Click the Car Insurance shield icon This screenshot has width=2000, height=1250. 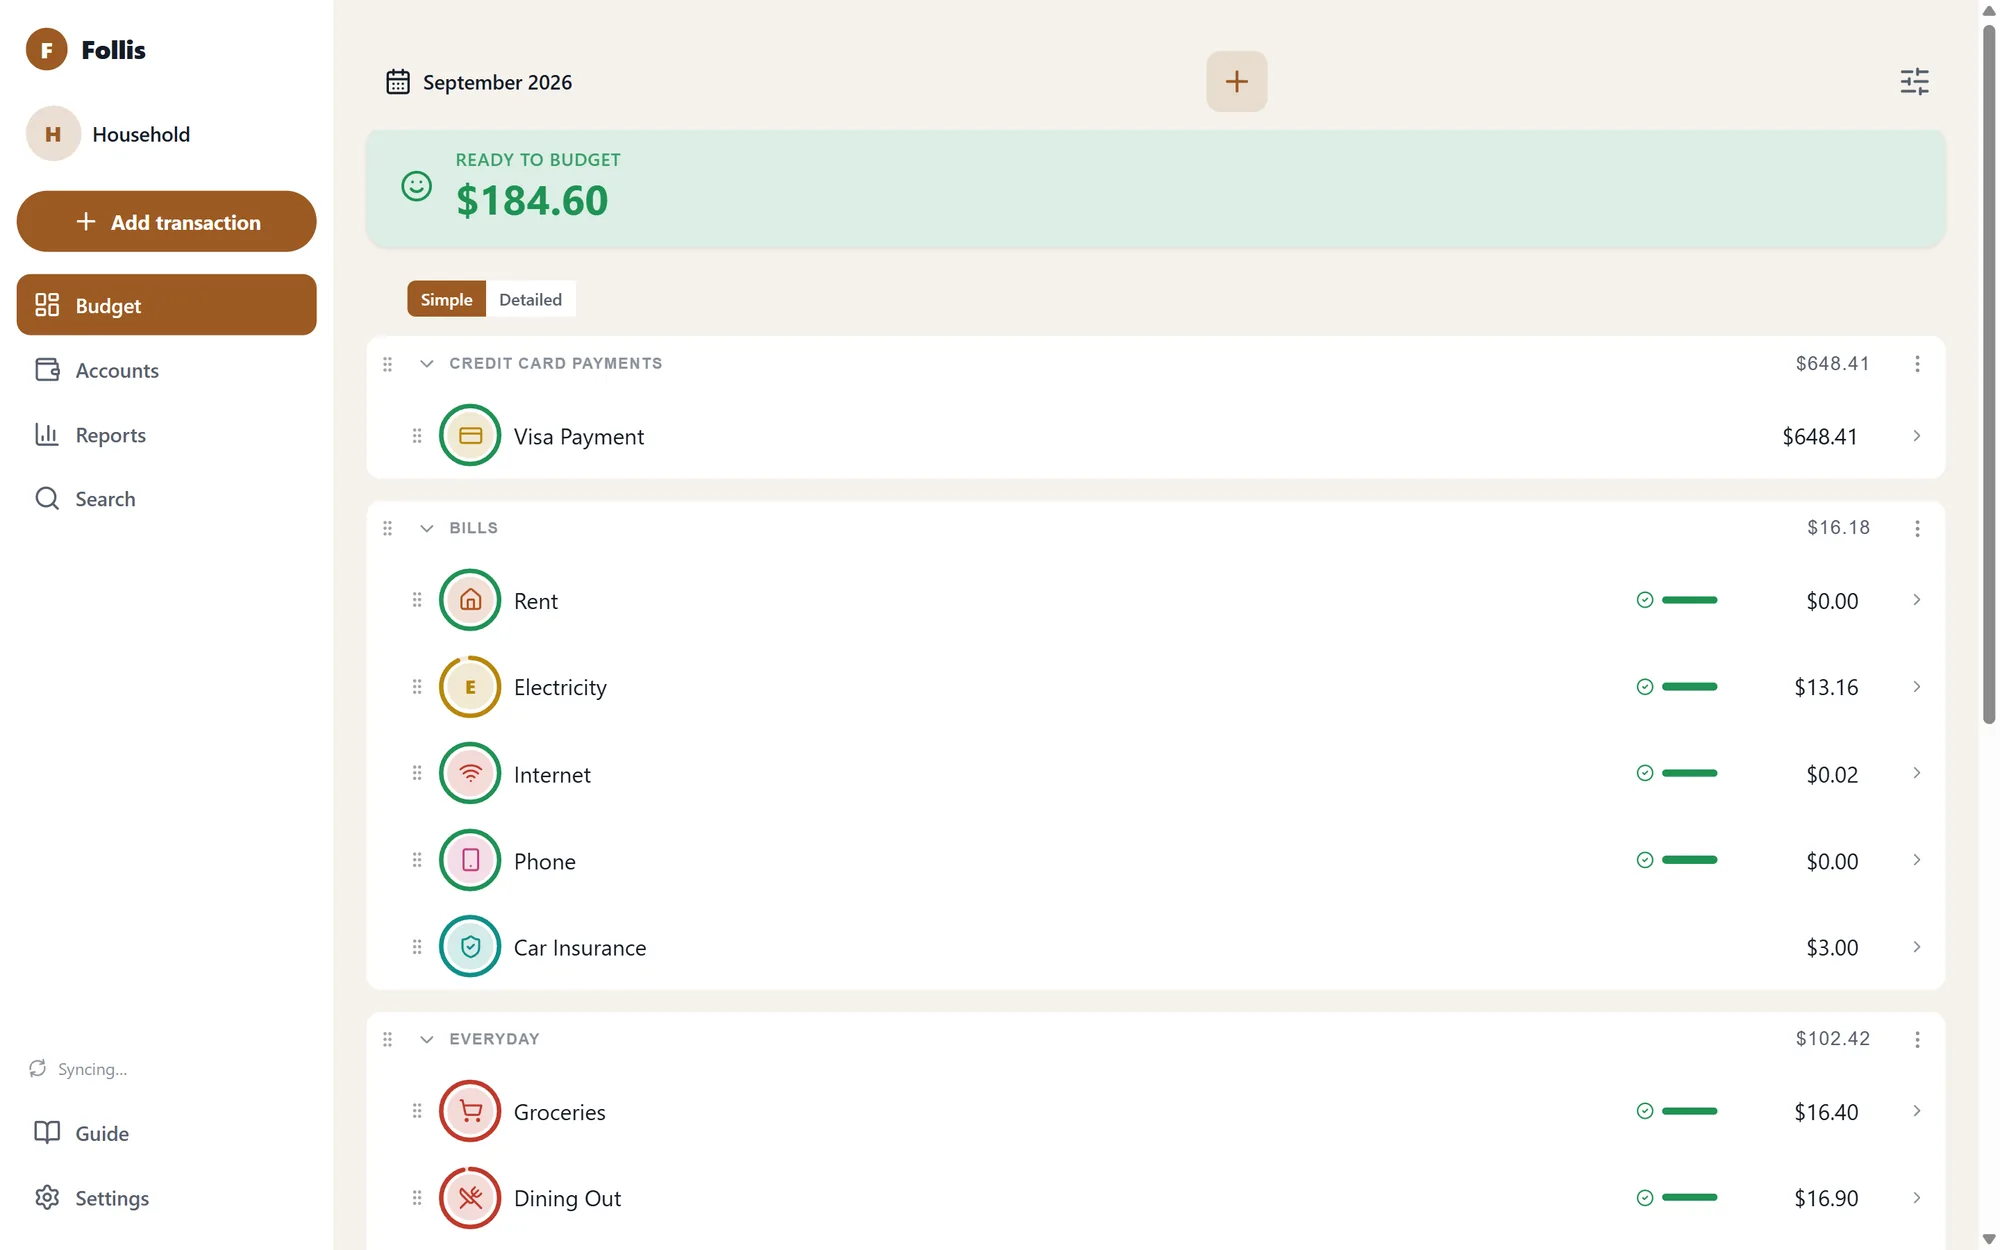click(x=470, y=947)
